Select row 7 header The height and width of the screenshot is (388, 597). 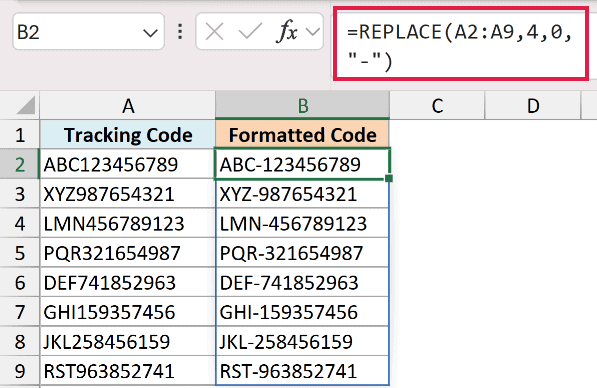pyautogui.click(x=20, y=312)
